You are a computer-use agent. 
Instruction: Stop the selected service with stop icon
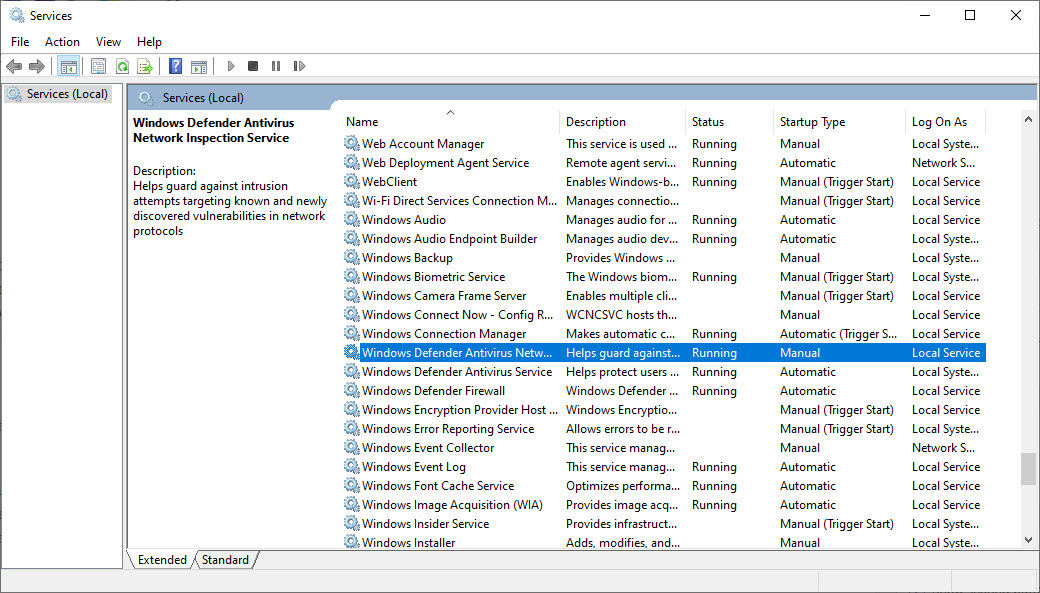[x=253, y=66]
